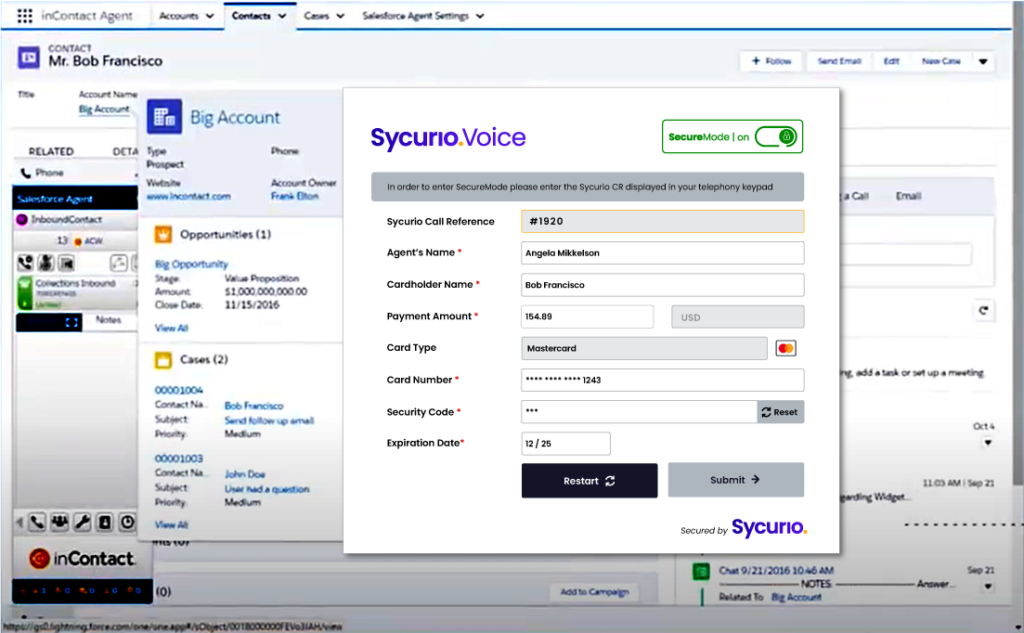Click the Mastercard logo icon
Viewport: 1024px width, 633px height.
(786, 348)
